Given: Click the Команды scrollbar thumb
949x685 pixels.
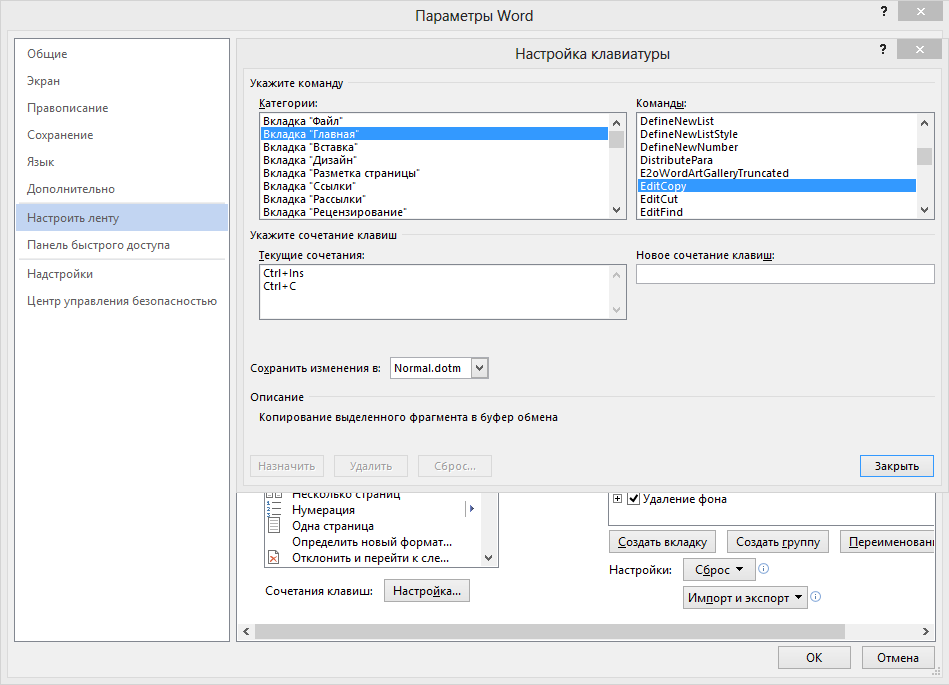Looking at the screenshot, I should [924, 156].
